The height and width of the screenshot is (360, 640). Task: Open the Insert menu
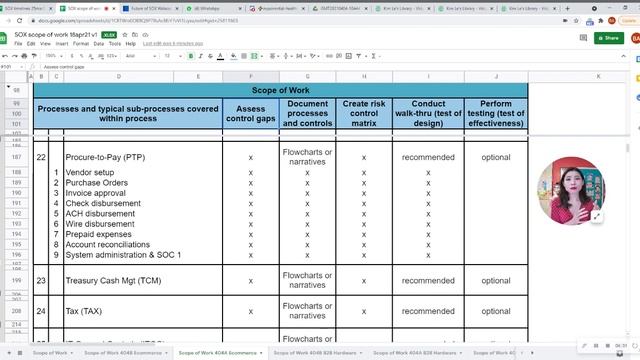(62, 44)
